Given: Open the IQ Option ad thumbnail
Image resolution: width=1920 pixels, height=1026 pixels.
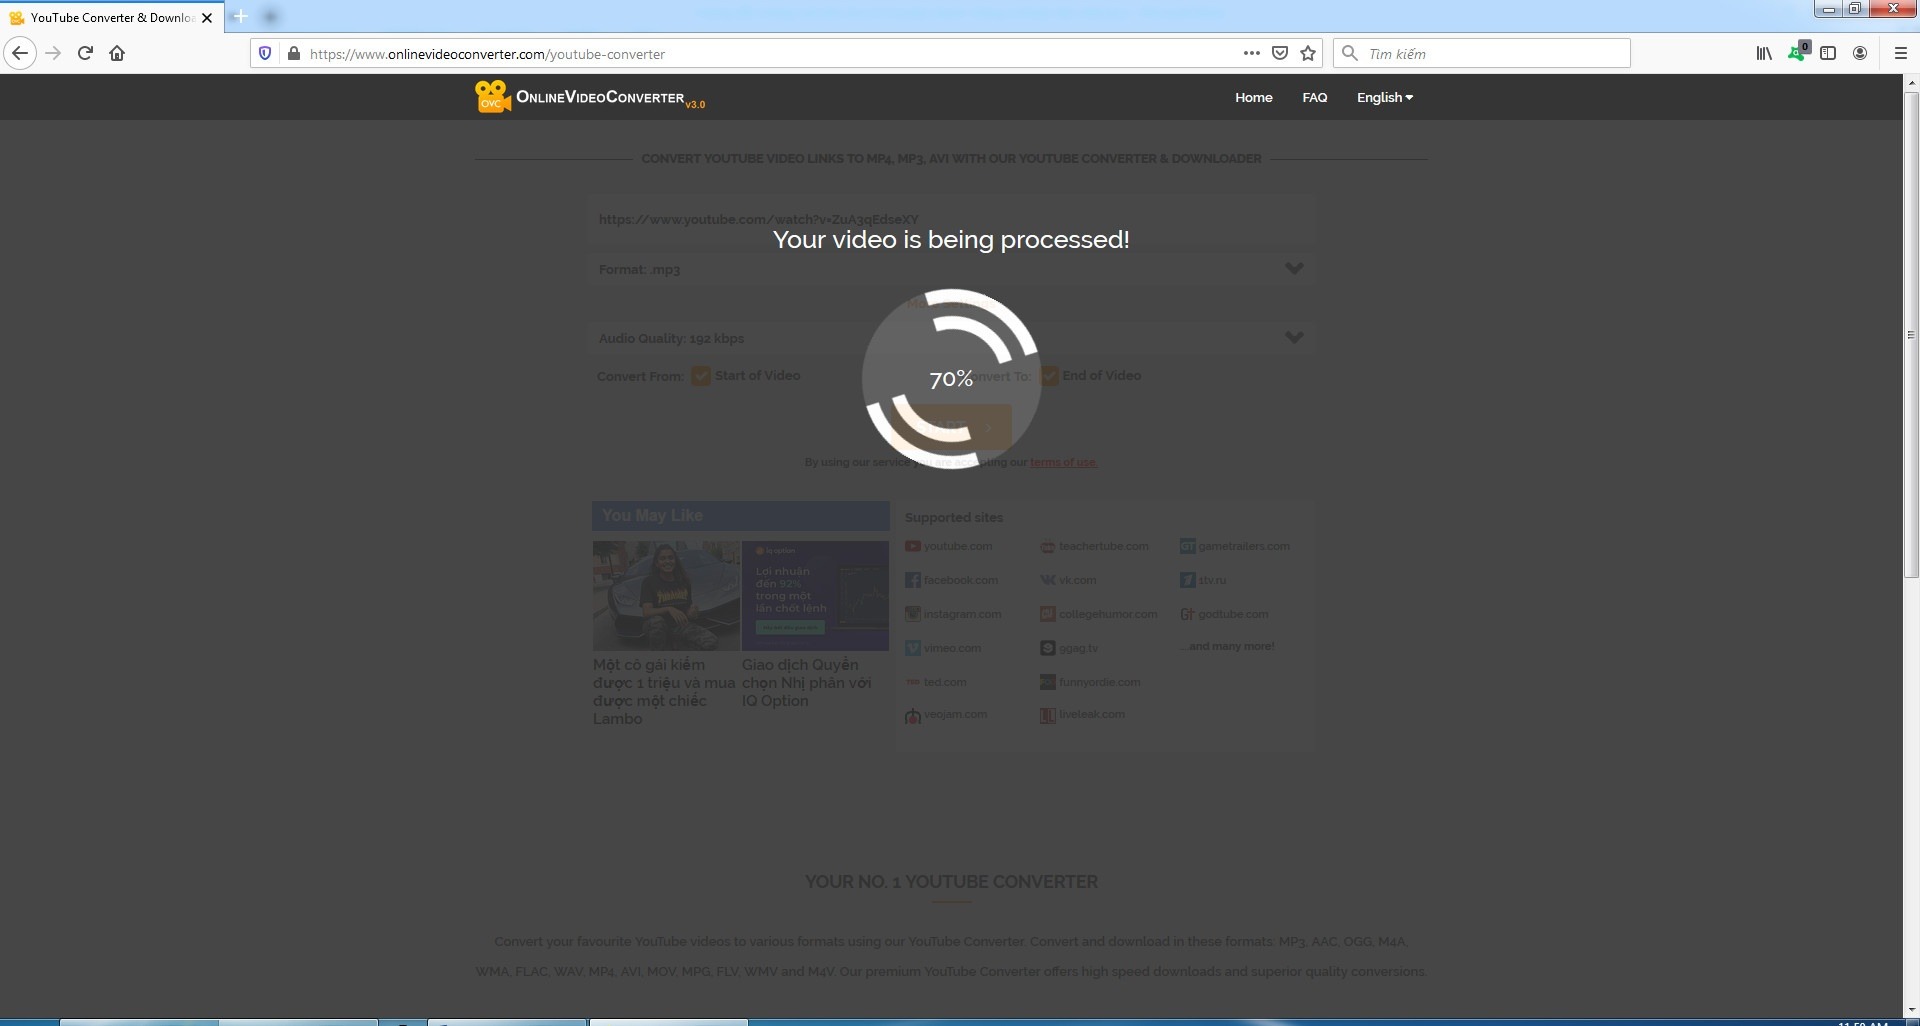Looking at the screenshot, I should [x=815, y=596].
